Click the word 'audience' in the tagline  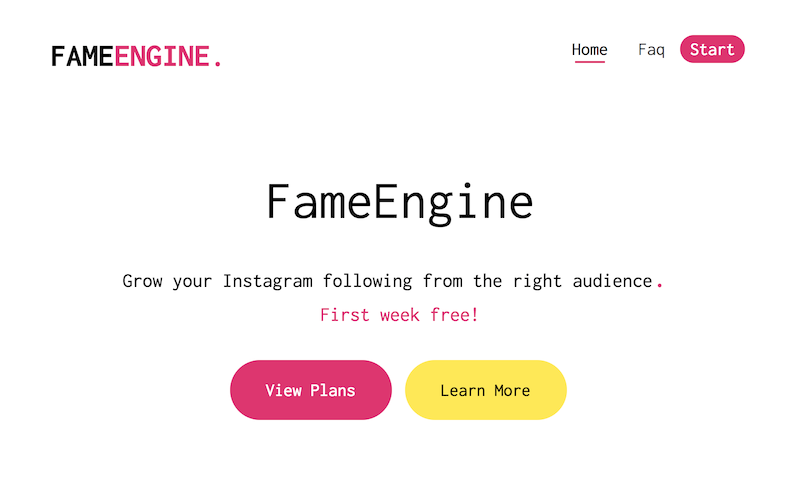[612, 281]
